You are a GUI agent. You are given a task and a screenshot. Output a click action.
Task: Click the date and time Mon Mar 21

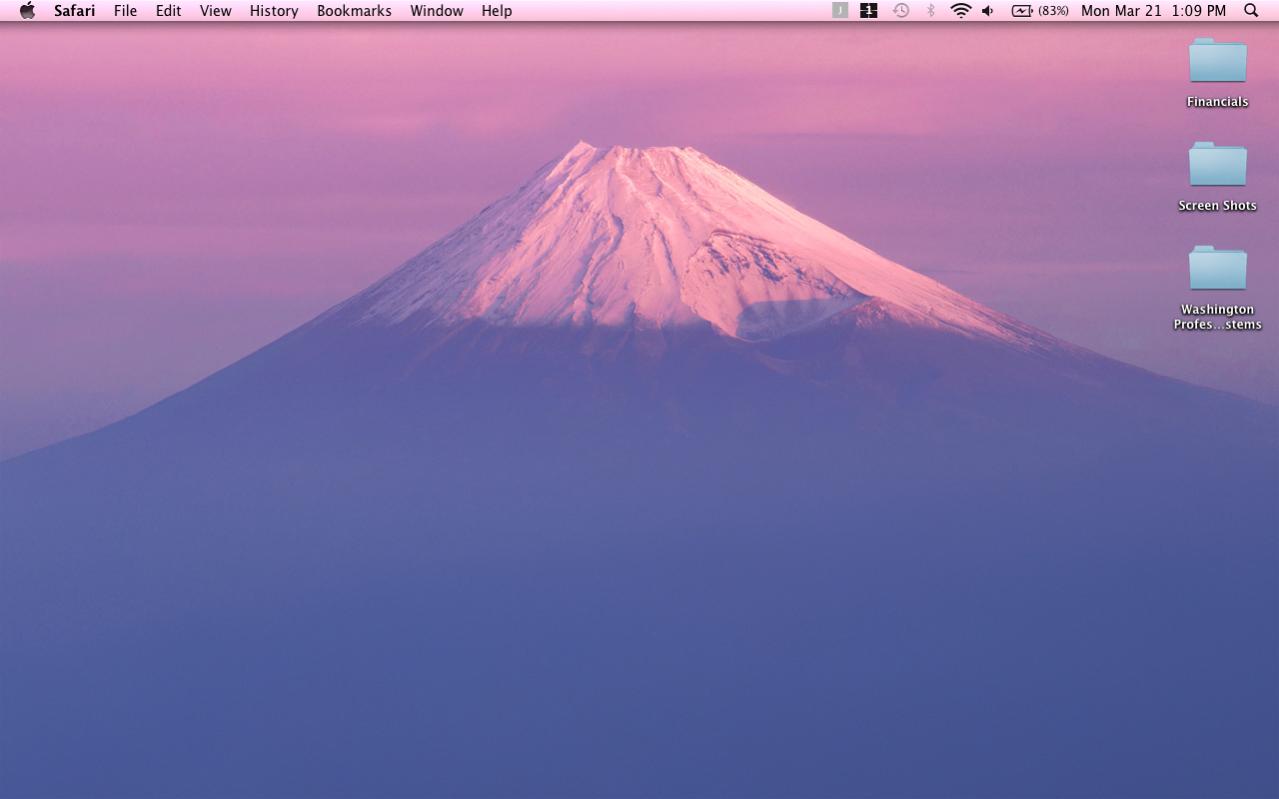[1153, 11]
